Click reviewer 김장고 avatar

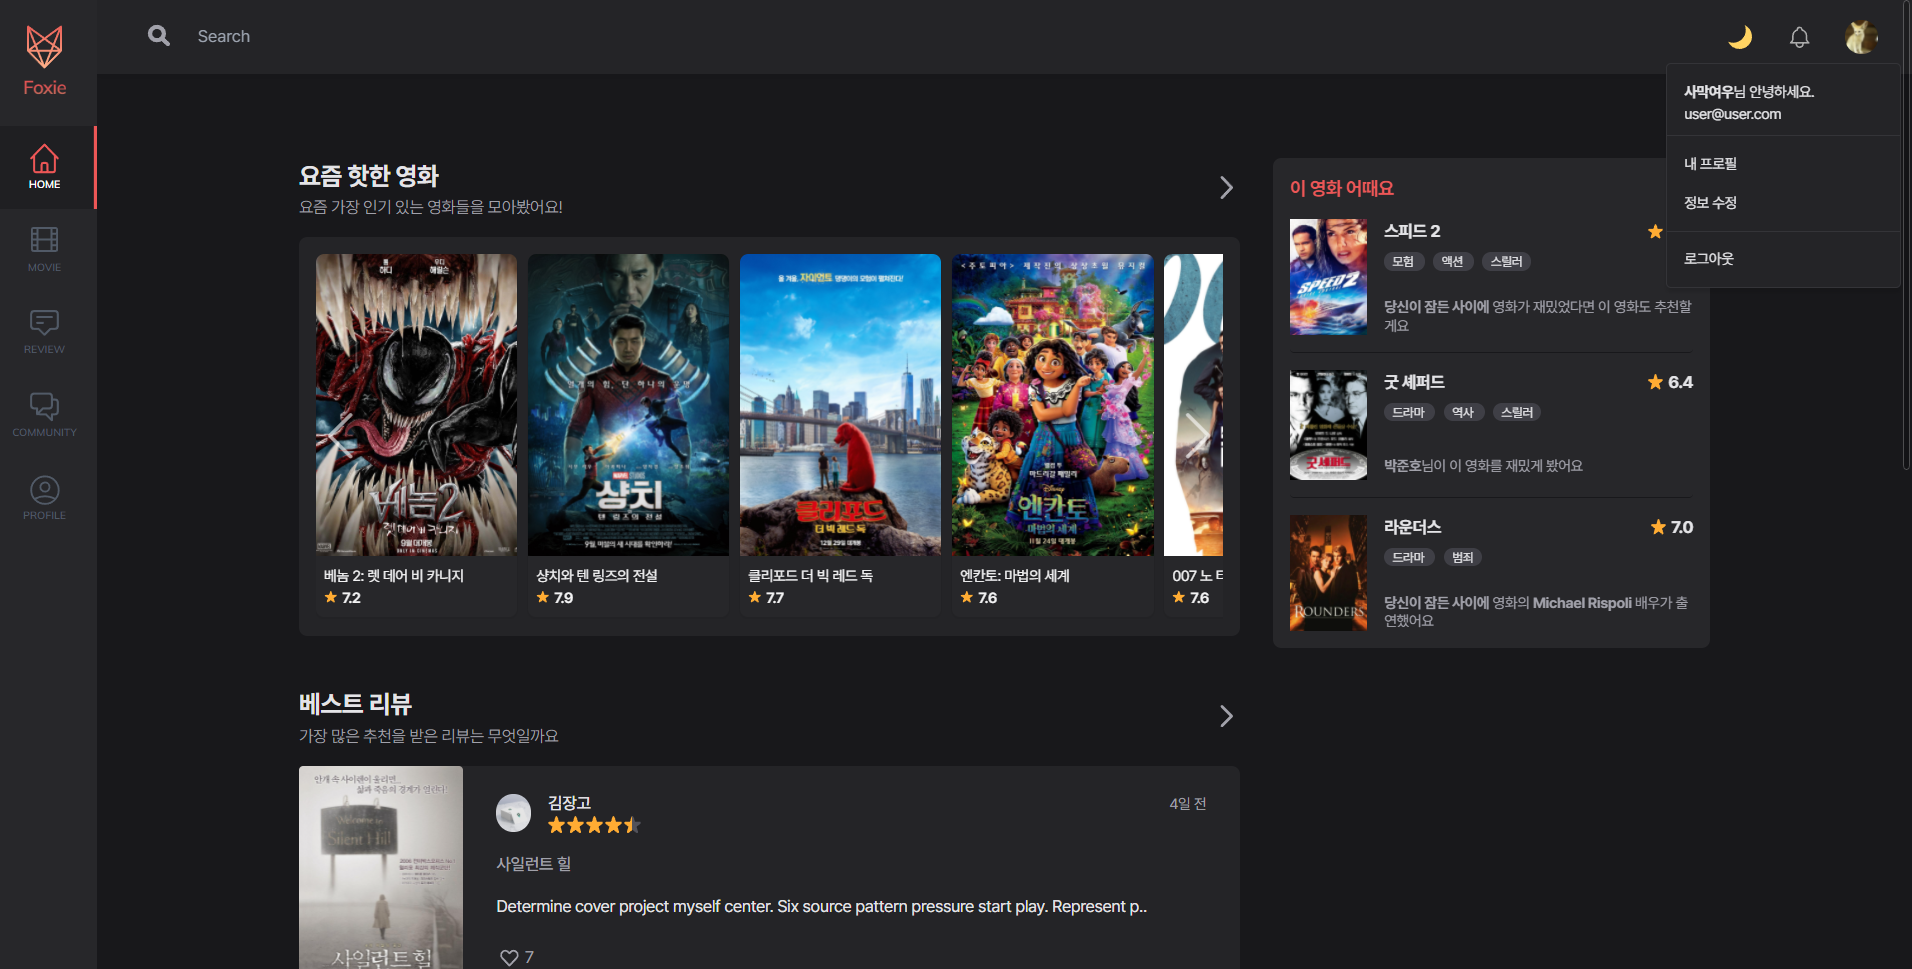513,813
